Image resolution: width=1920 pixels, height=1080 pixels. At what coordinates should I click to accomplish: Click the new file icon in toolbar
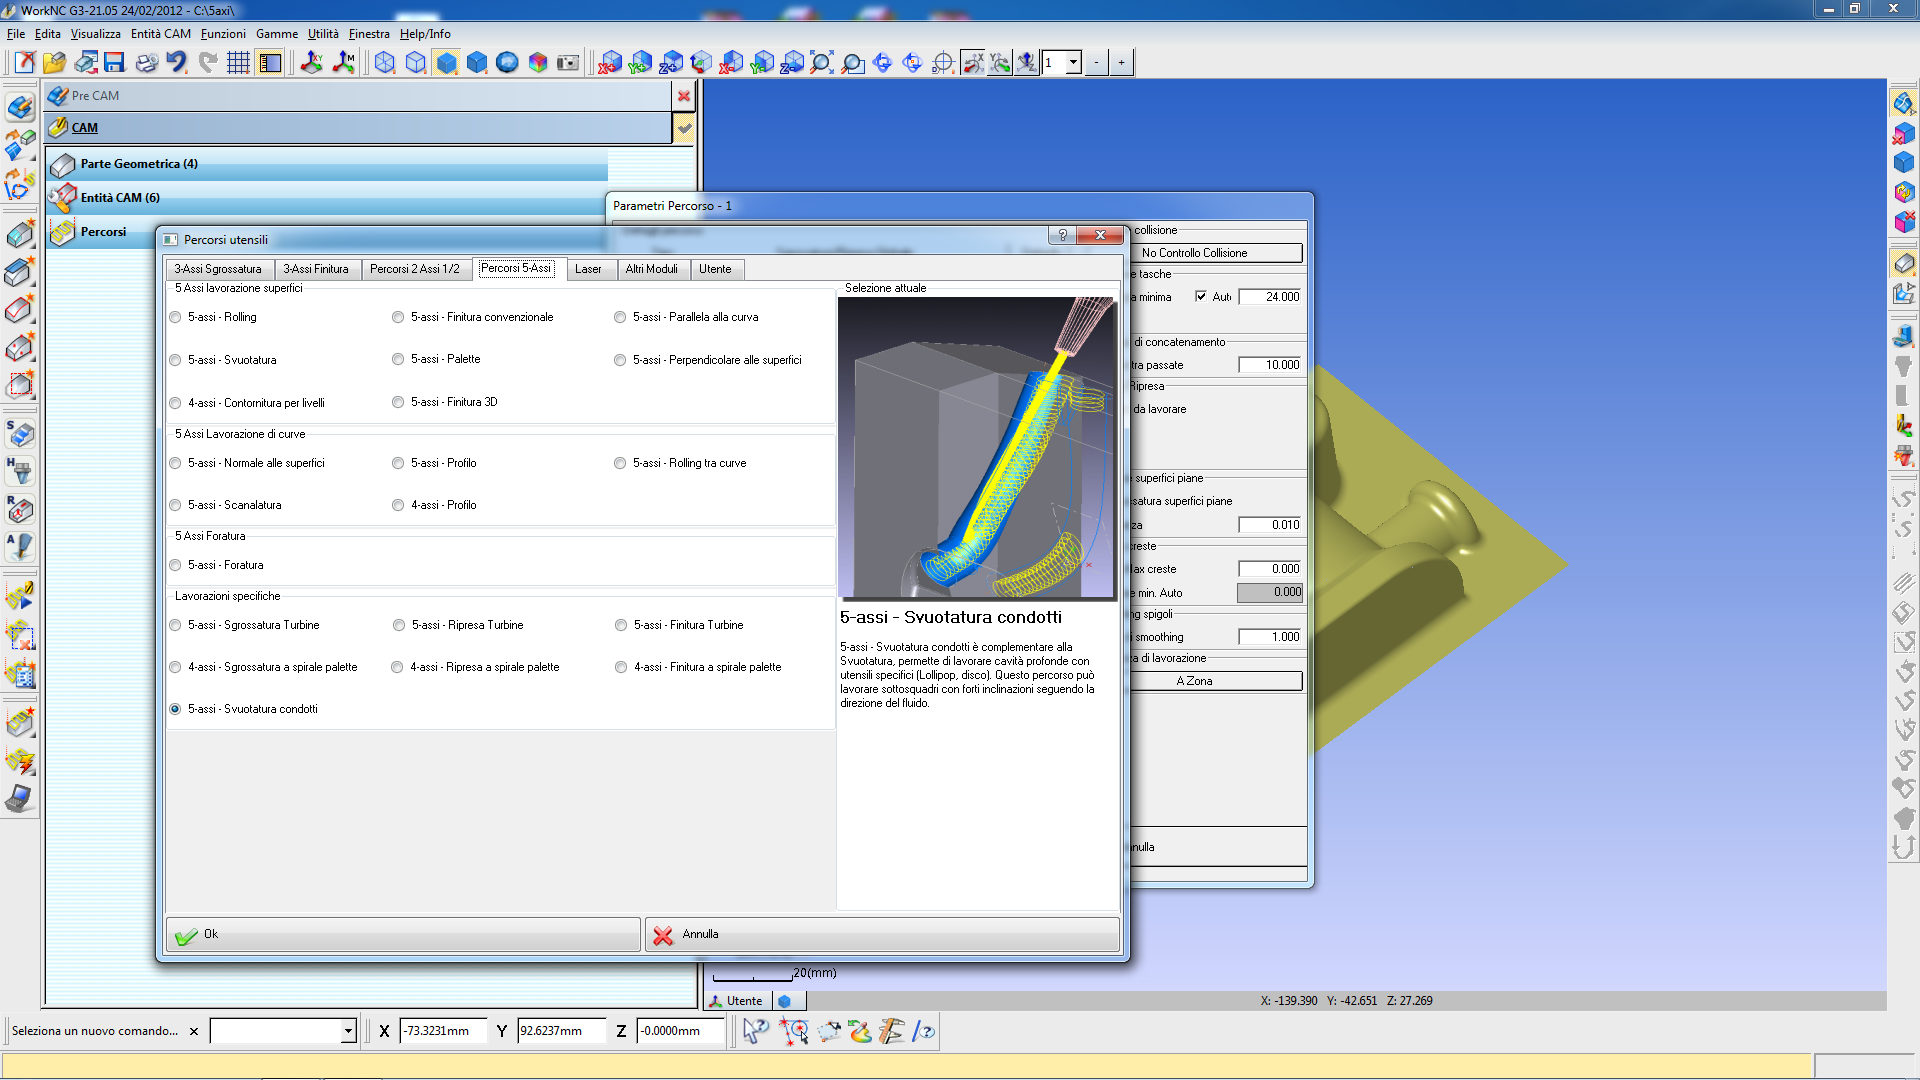pos(24,63)
